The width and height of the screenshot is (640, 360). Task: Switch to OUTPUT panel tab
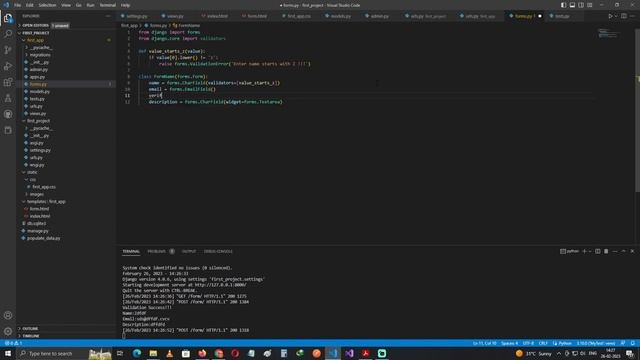[x=189, y=251]
